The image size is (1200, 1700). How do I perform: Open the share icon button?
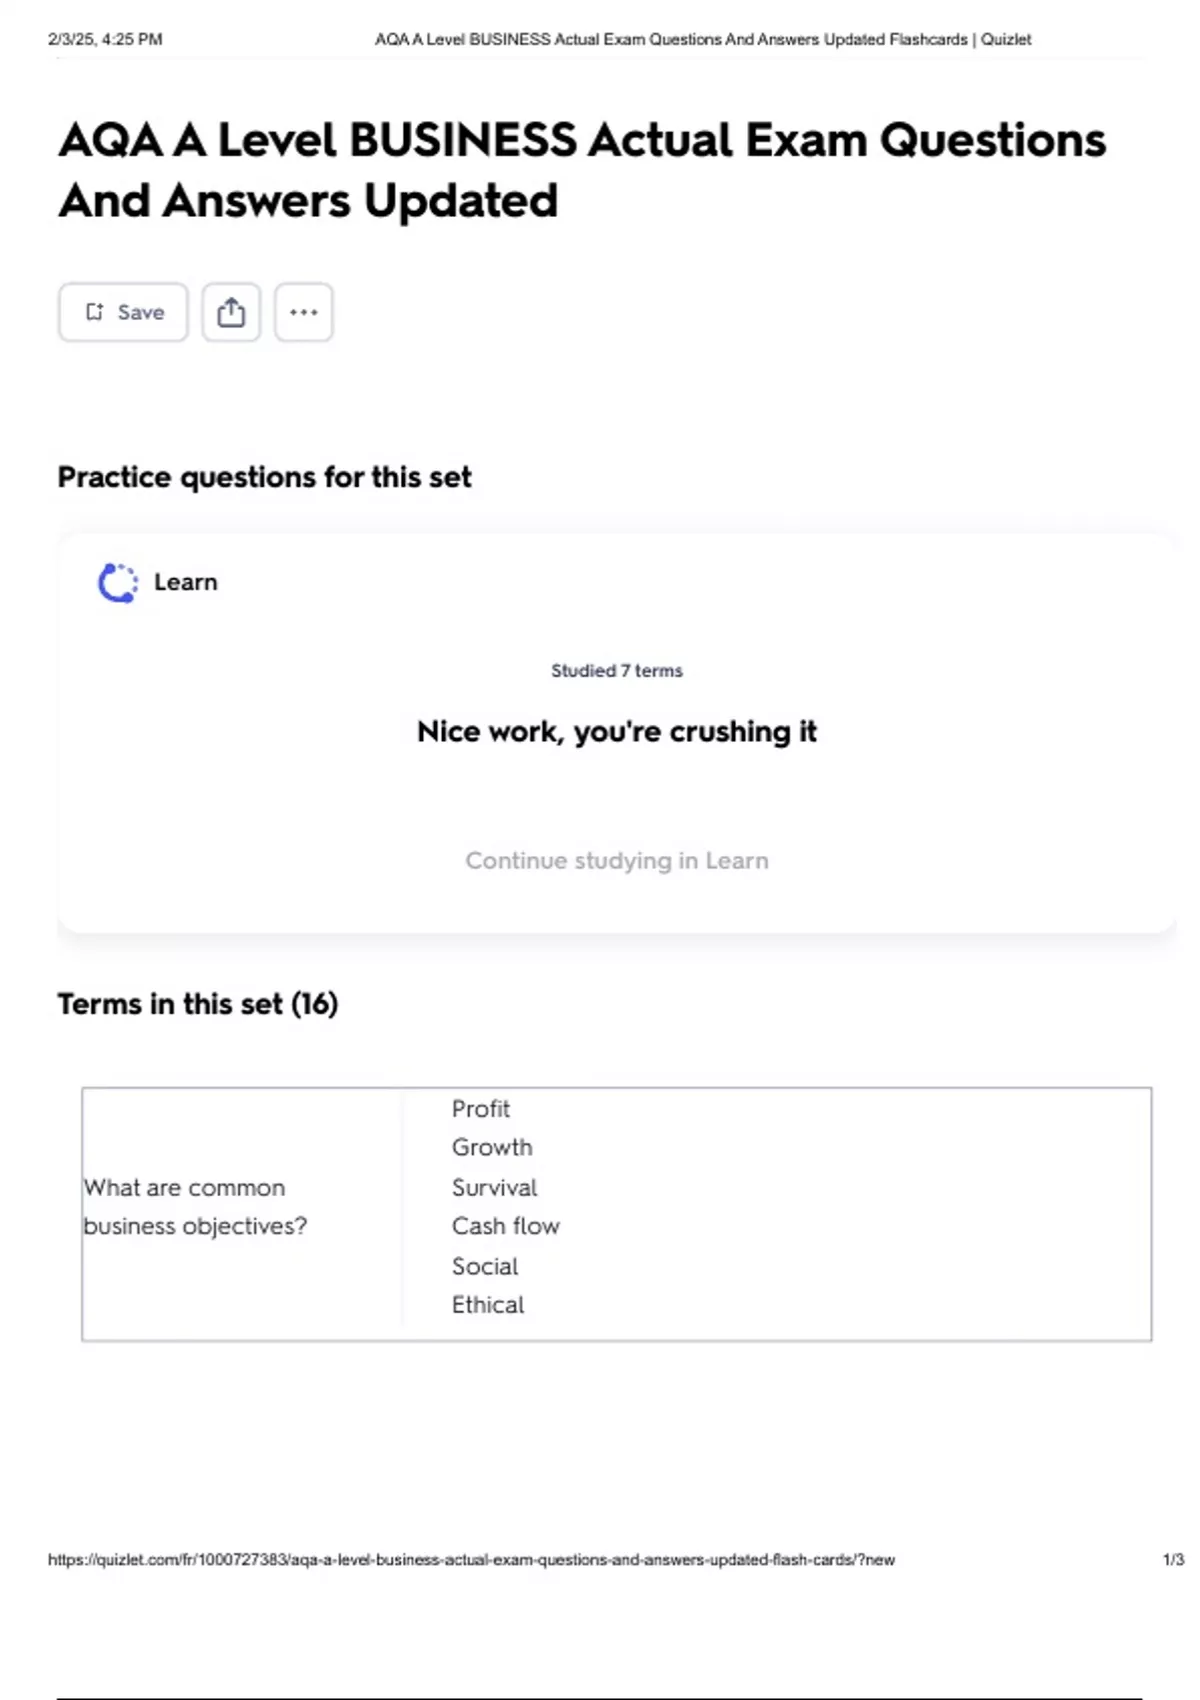tap(231, 312)
